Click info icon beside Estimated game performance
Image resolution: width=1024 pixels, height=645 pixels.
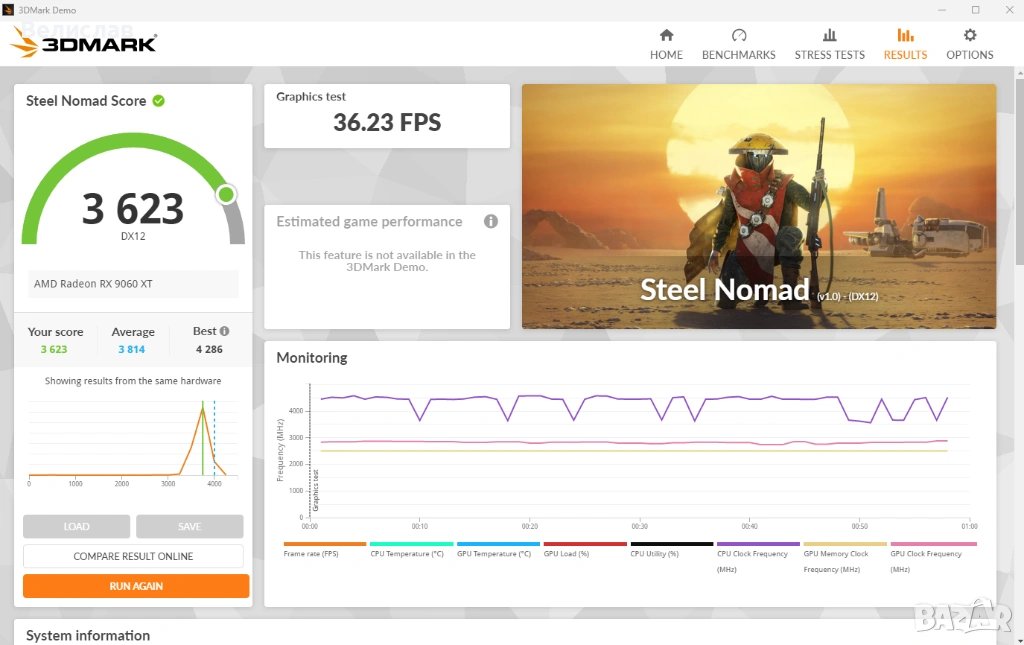click(x=490, y=222)
